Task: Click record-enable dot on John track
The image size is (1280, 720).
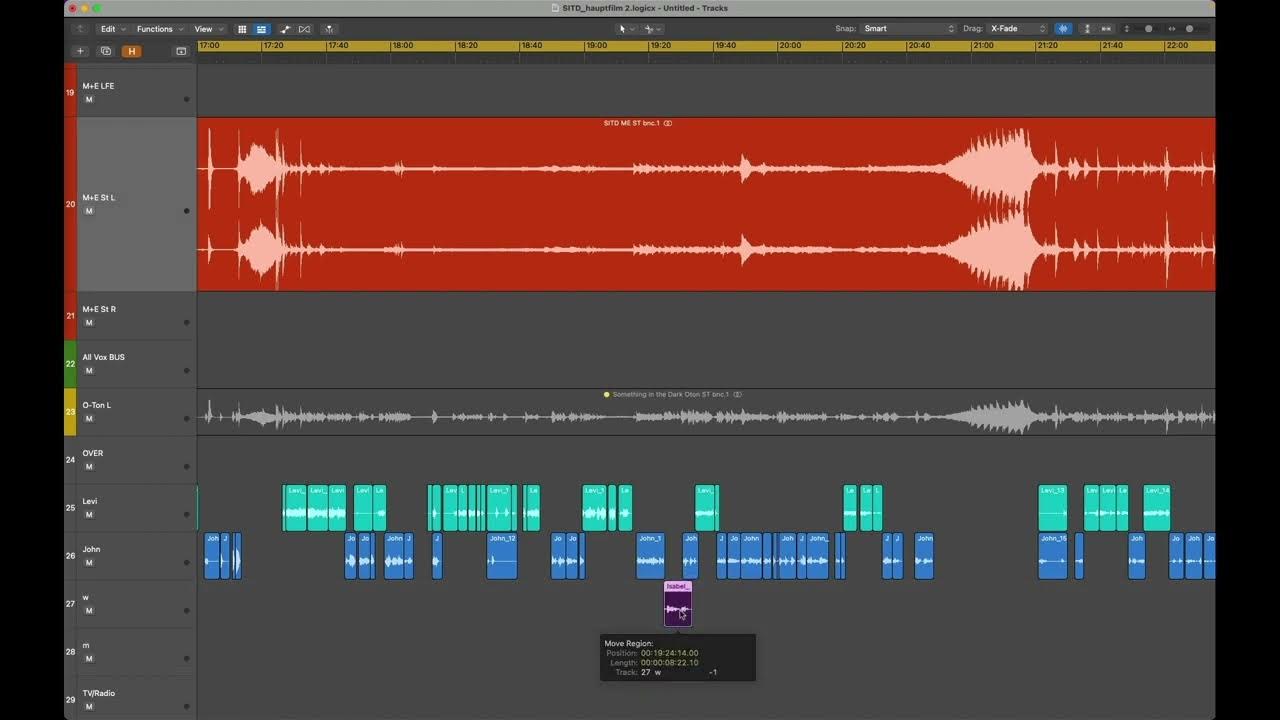Action: (x=186, y=563)
